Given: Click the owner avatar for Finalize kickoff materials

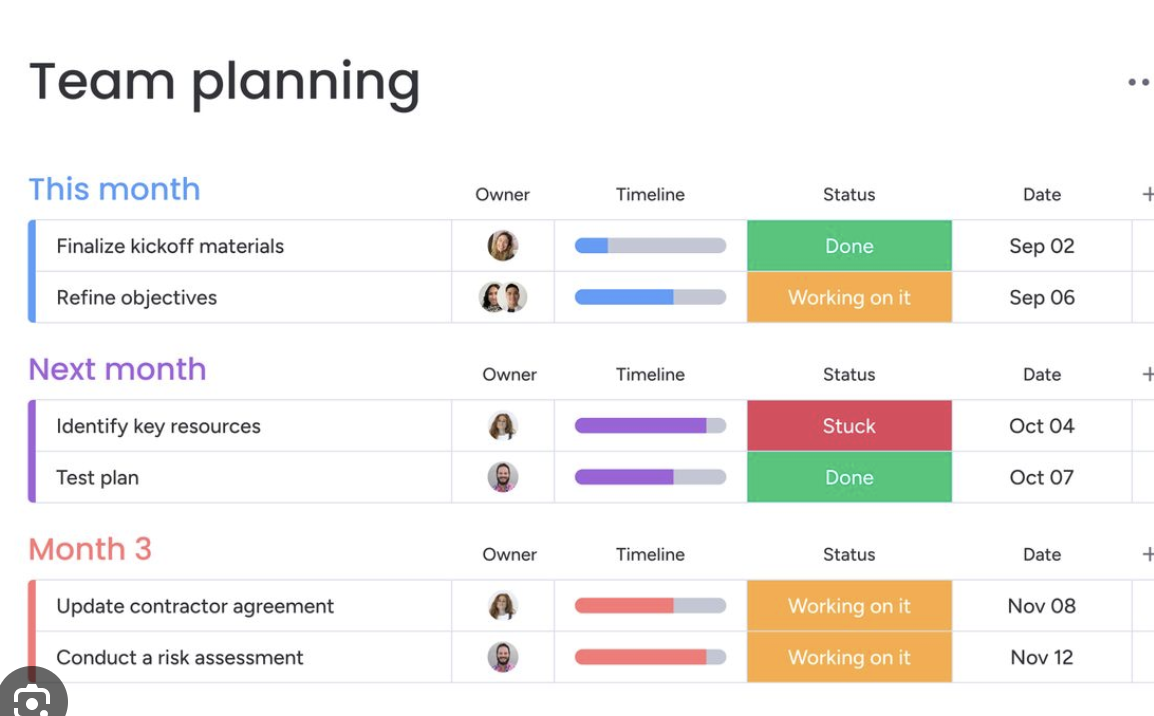Looking at the screenshot, I should [503, 246].
